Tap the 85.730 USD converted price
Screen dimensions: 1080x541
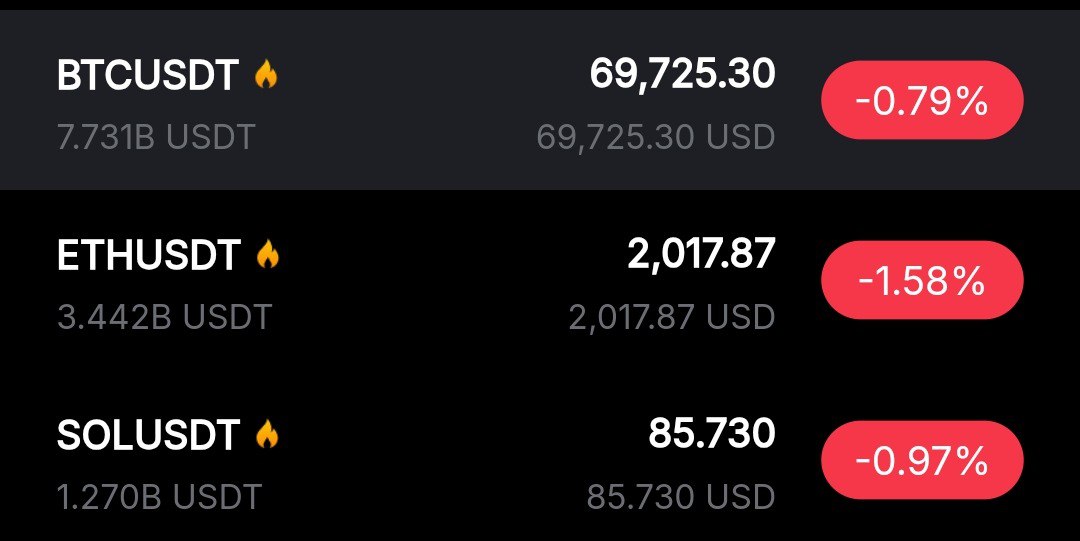(680, 496)
